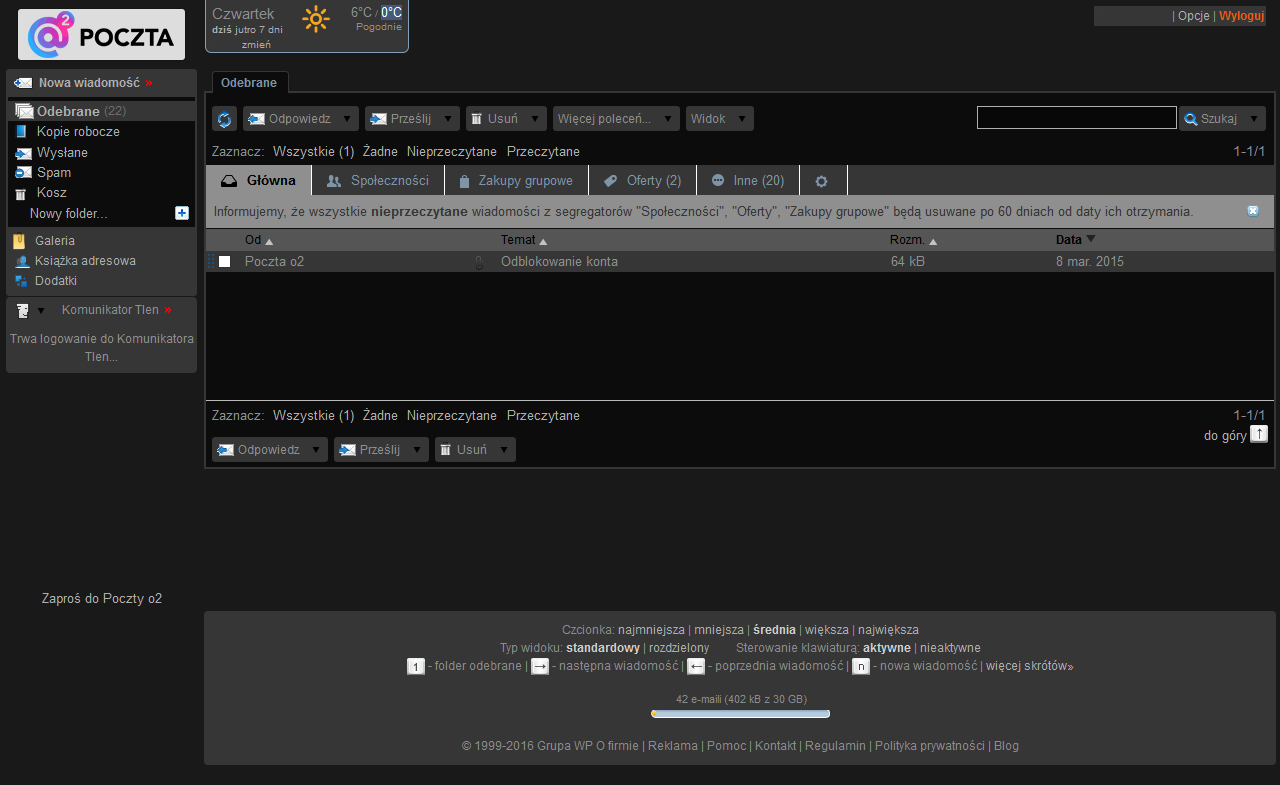Switch view type to rozdzielony

(679, 648)
